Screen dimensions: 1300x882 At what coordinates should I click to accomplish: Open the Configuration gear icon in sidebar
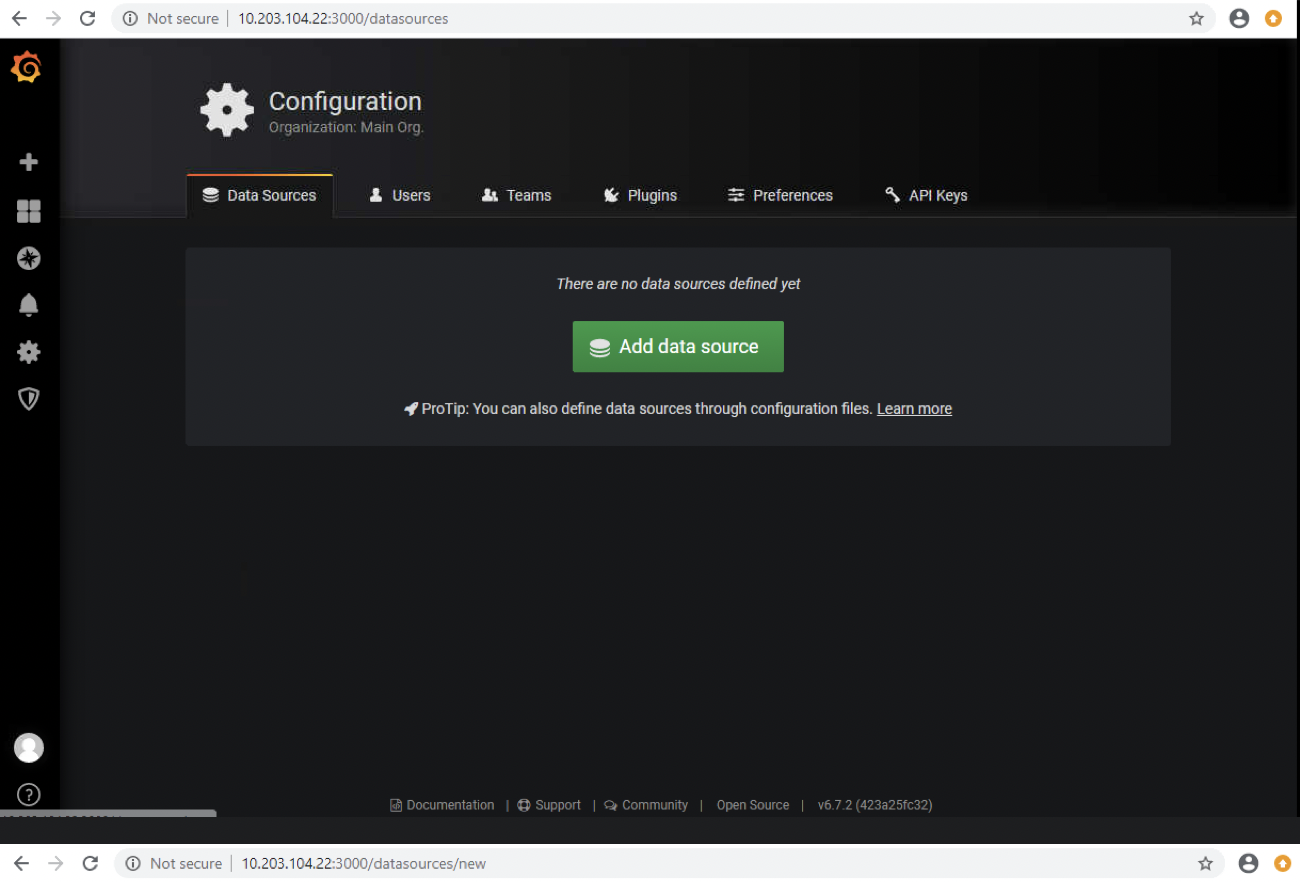29,352
